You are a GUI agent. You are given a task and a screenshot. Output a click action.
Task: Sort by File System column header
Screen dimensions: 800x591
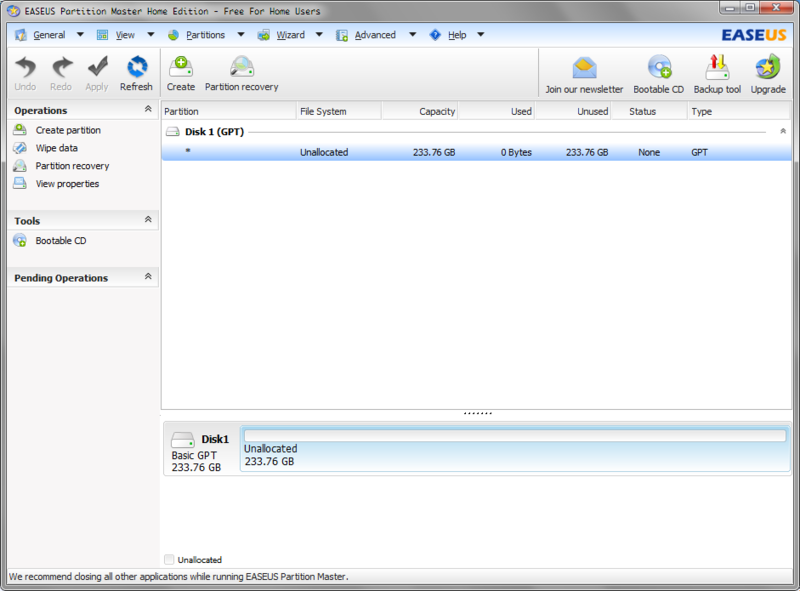[x=339, y=111]
